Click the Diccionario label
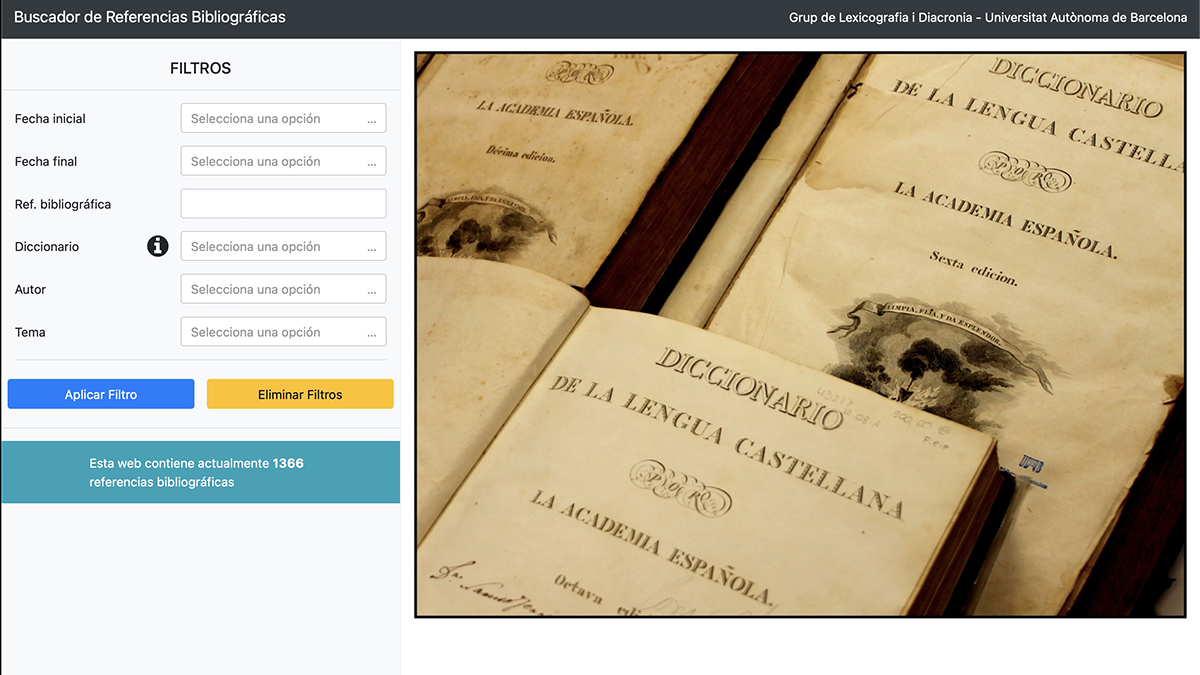 pyautogui.click(x=47, y=247)
